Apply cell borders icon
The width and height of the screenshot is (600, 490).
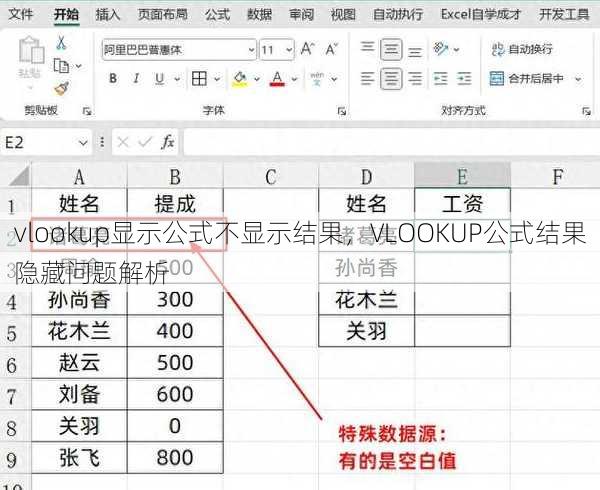click(199, 79)
